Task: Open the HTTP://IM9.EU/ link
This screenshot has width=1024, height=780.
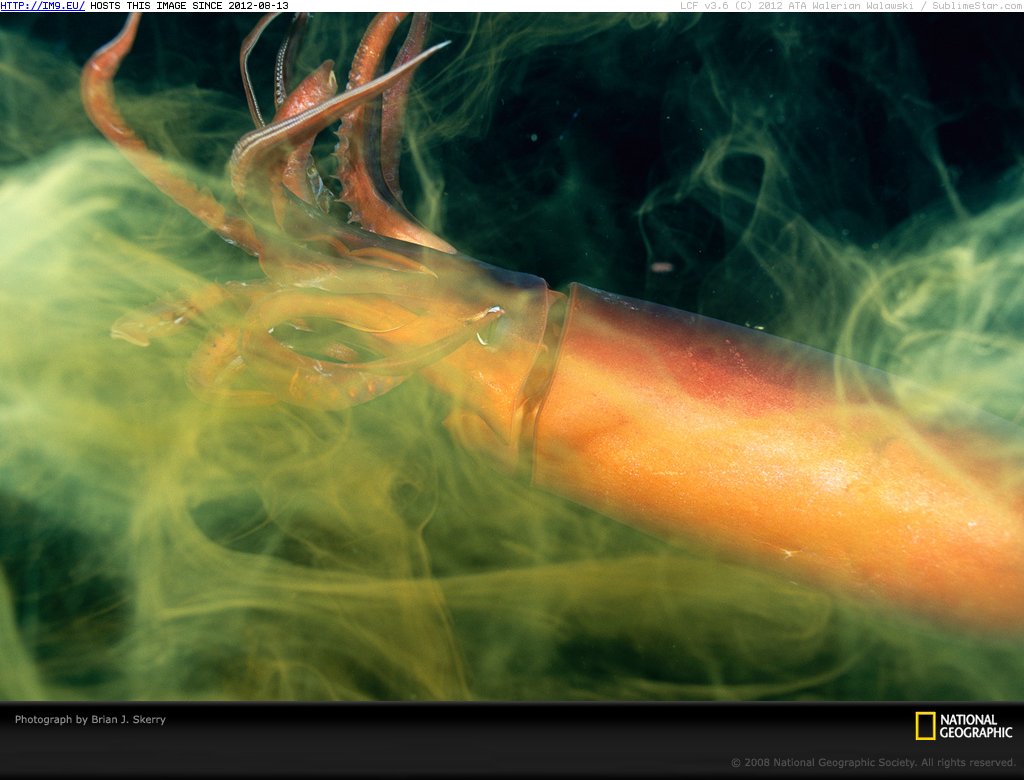Action: (42, 6)
